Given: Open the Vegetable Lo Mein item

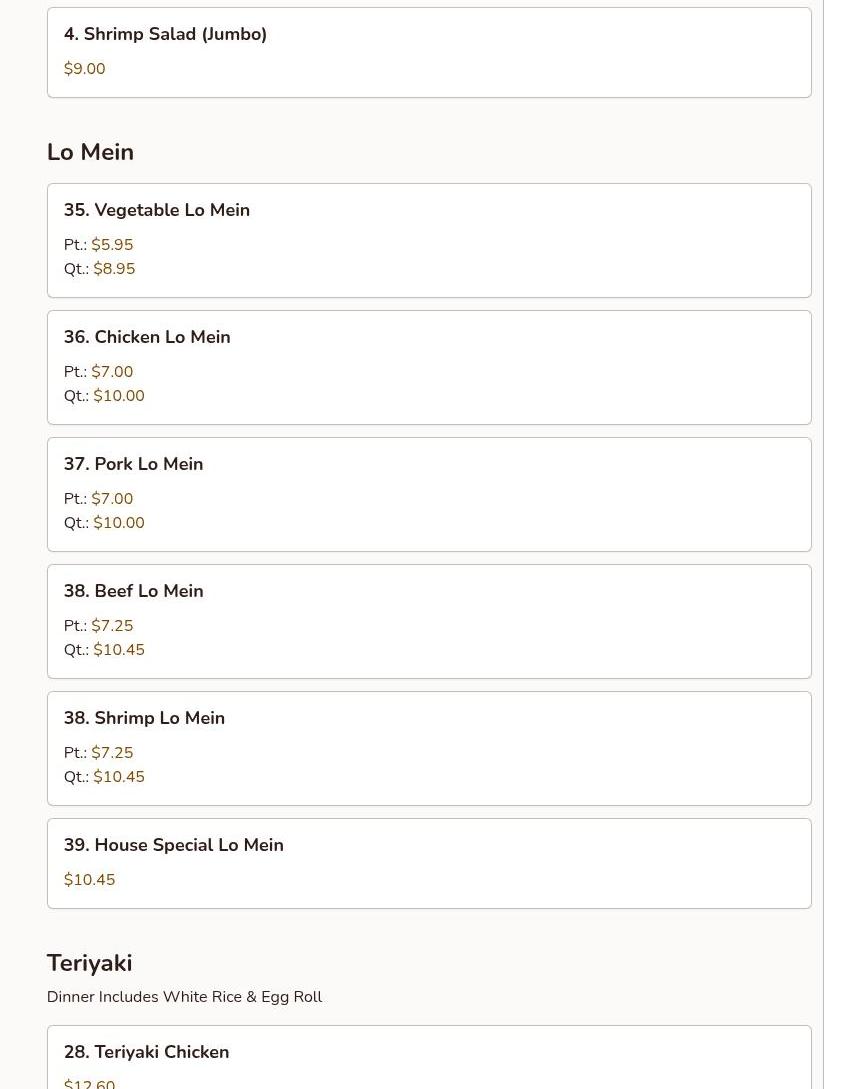Looking at the screenshot, I should point(157,210).
